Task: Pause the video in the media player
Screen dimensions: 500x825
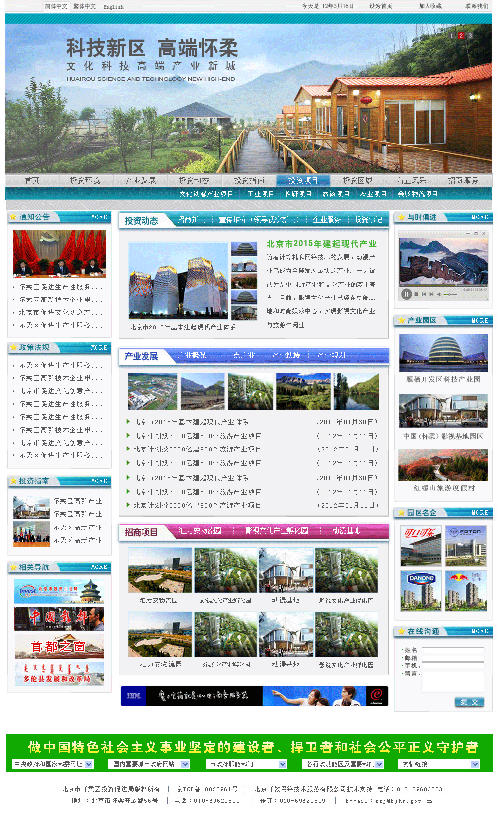Action: point(406,294)
